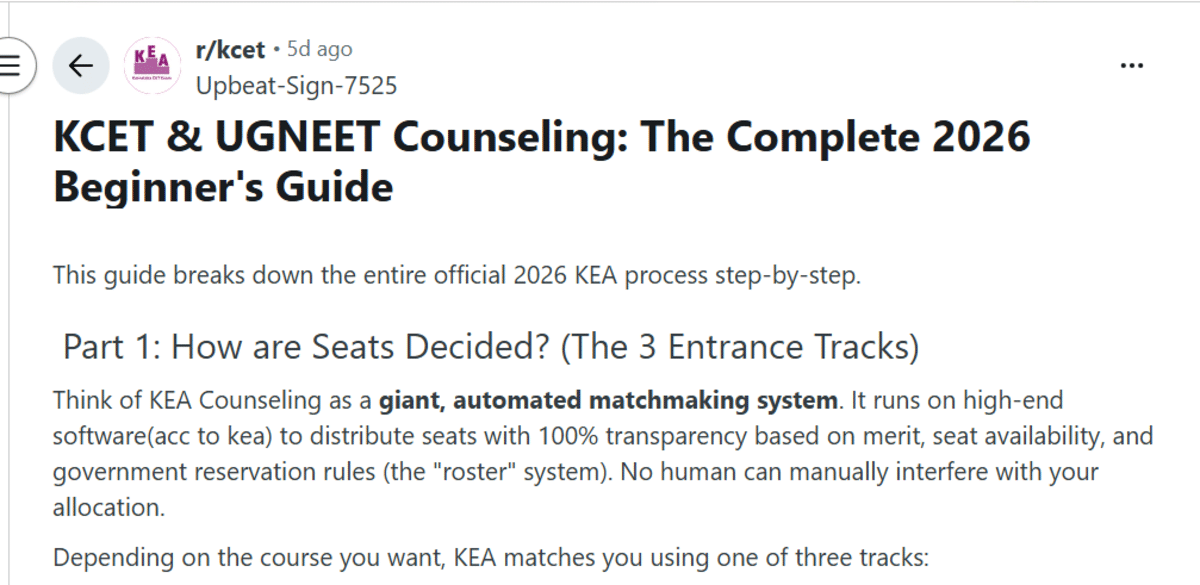Click the bold 'giant, automated matchmaking system' text
The image size is (1200, 585).
(608, 402)
